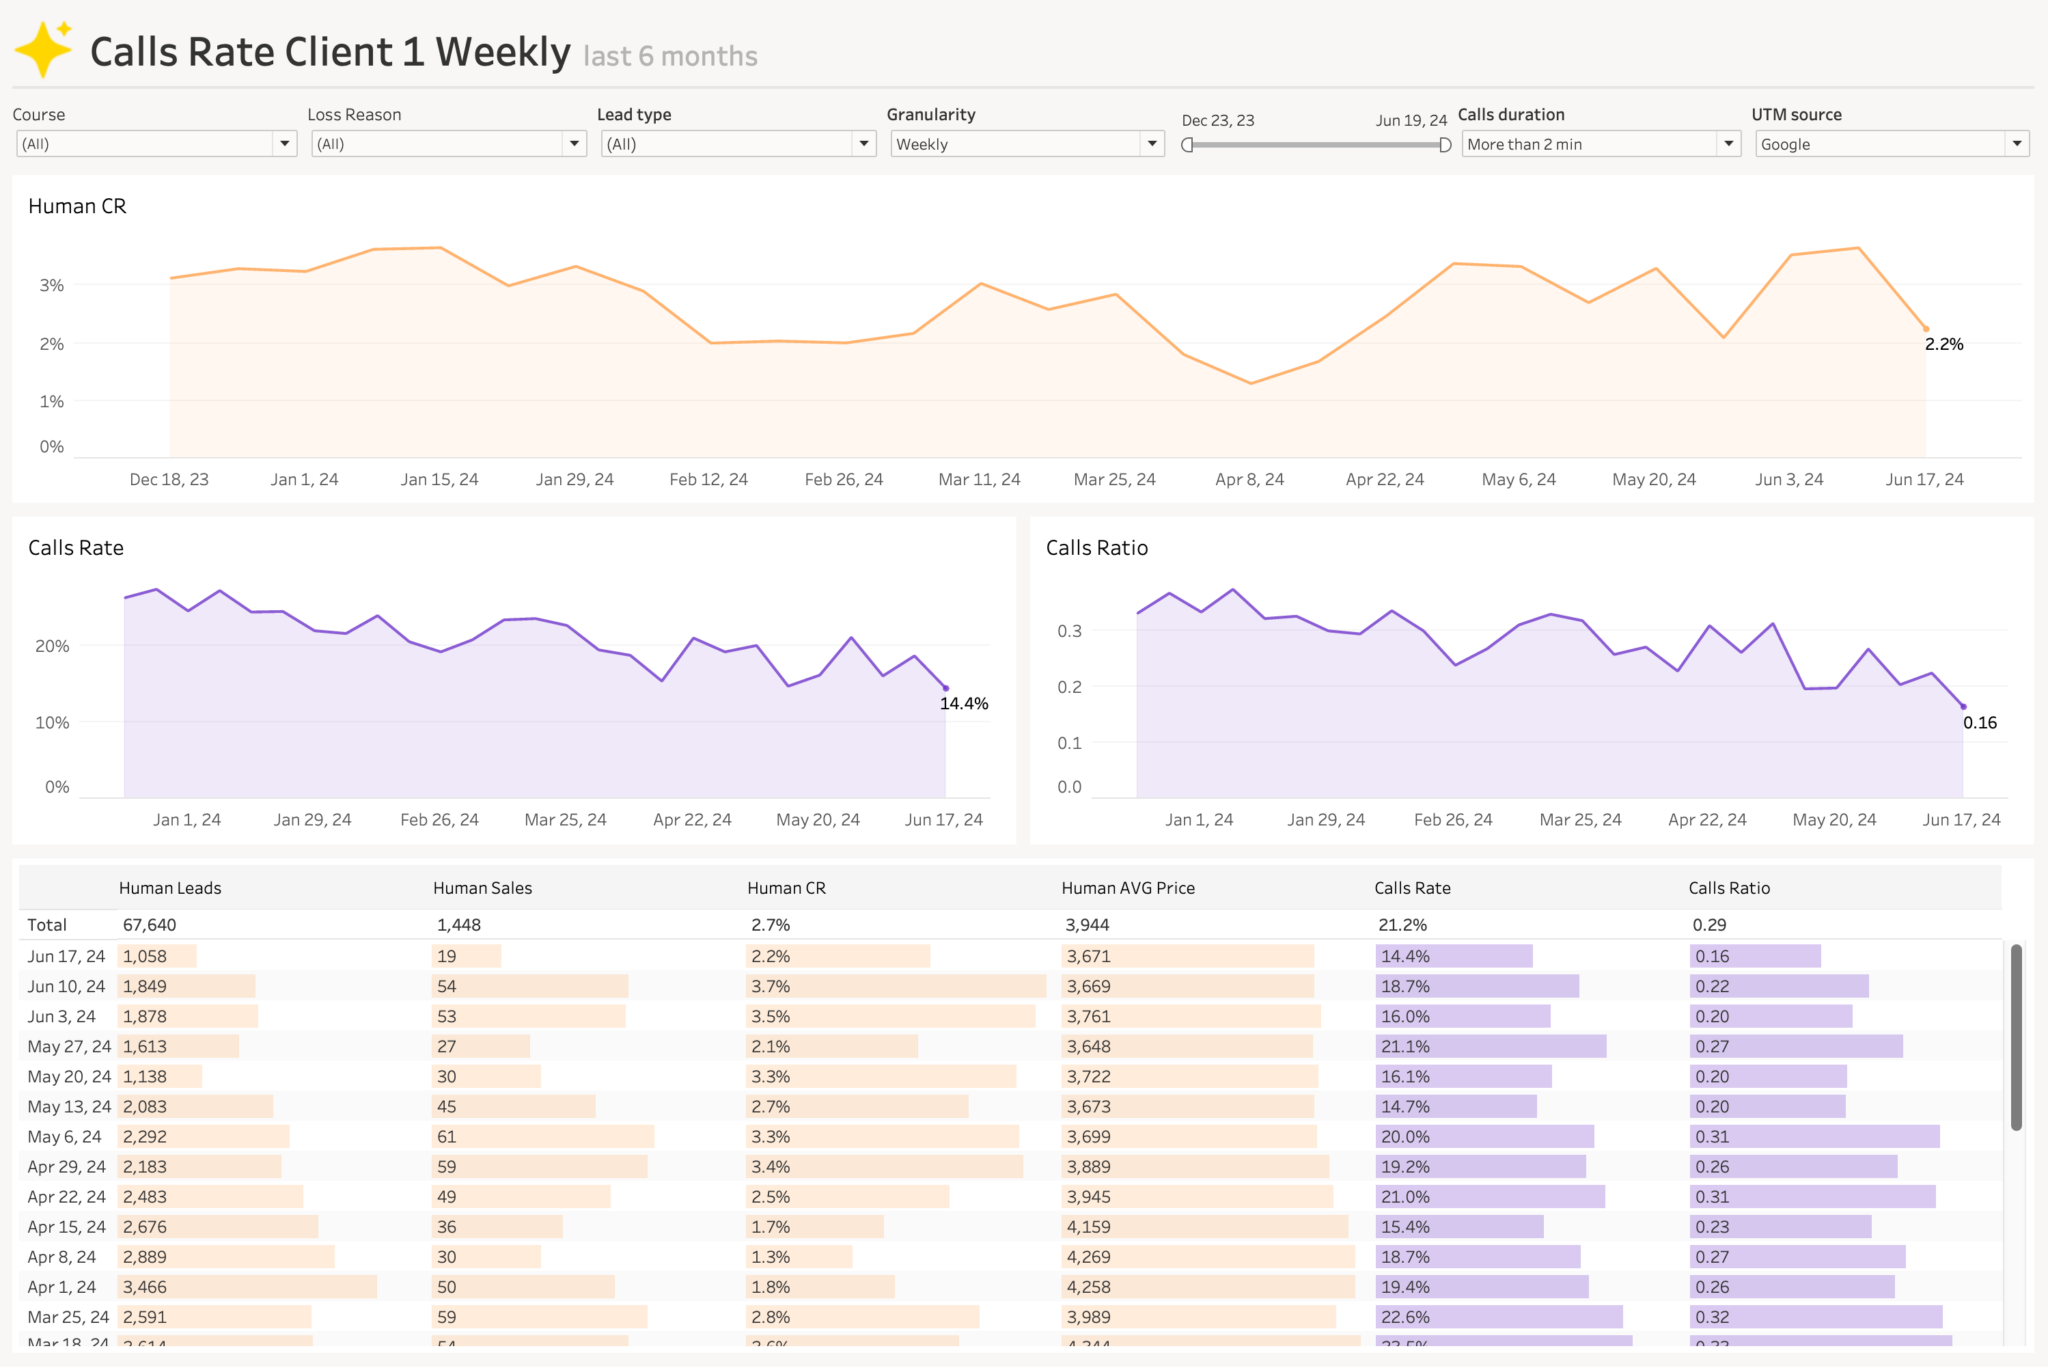Click the Human Sales column header
This screenshot has width=2048, height=1368.
point(482,888)
